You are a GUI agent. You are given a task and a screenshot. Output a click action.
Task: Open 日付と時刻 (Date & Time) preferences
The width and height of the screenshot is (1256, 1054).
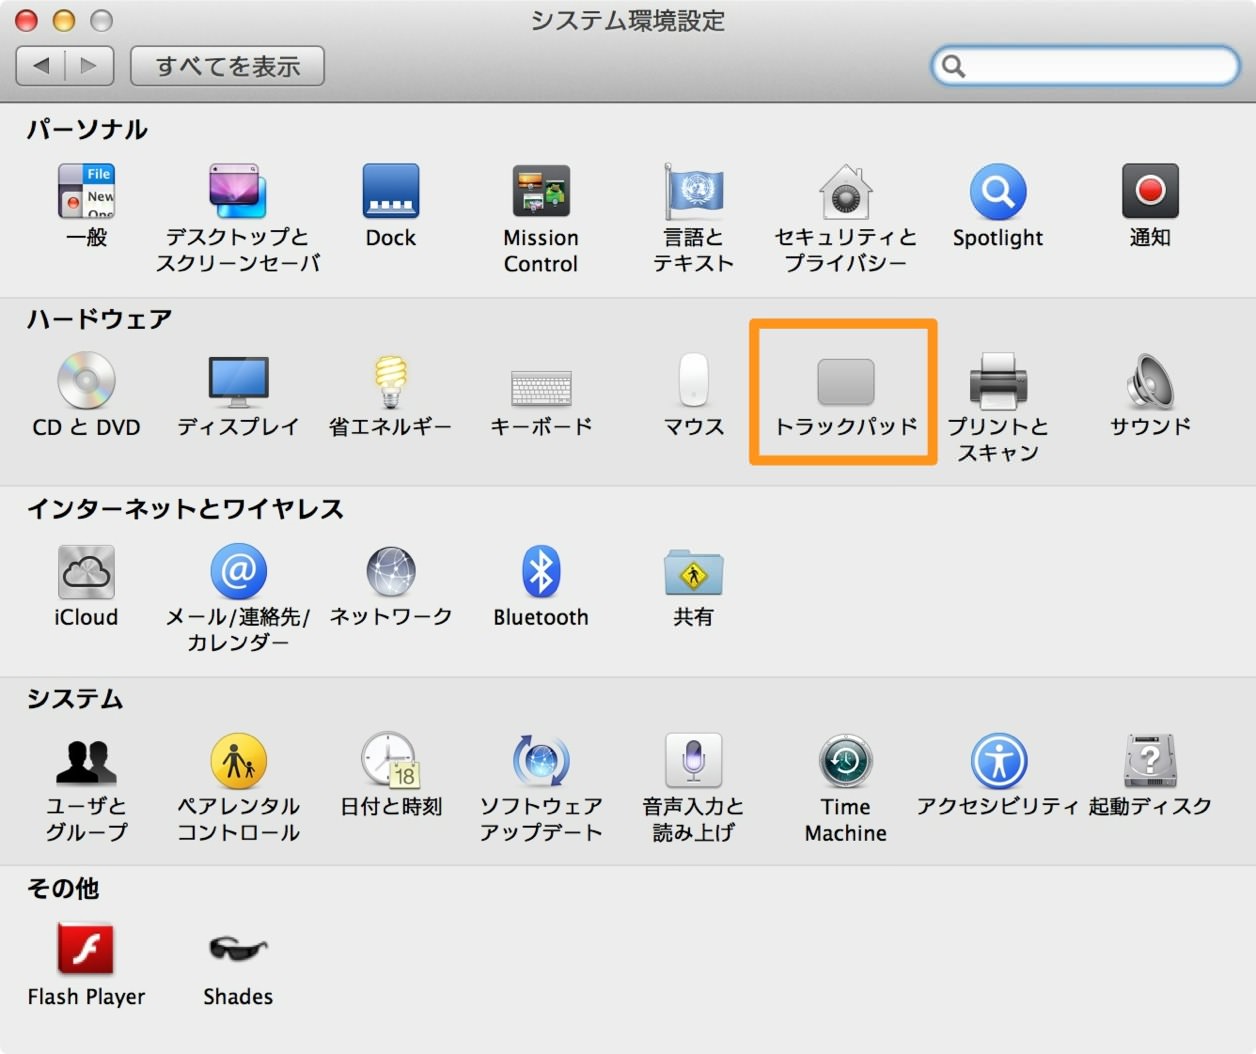pyautogui.click(x=390, y=760)
